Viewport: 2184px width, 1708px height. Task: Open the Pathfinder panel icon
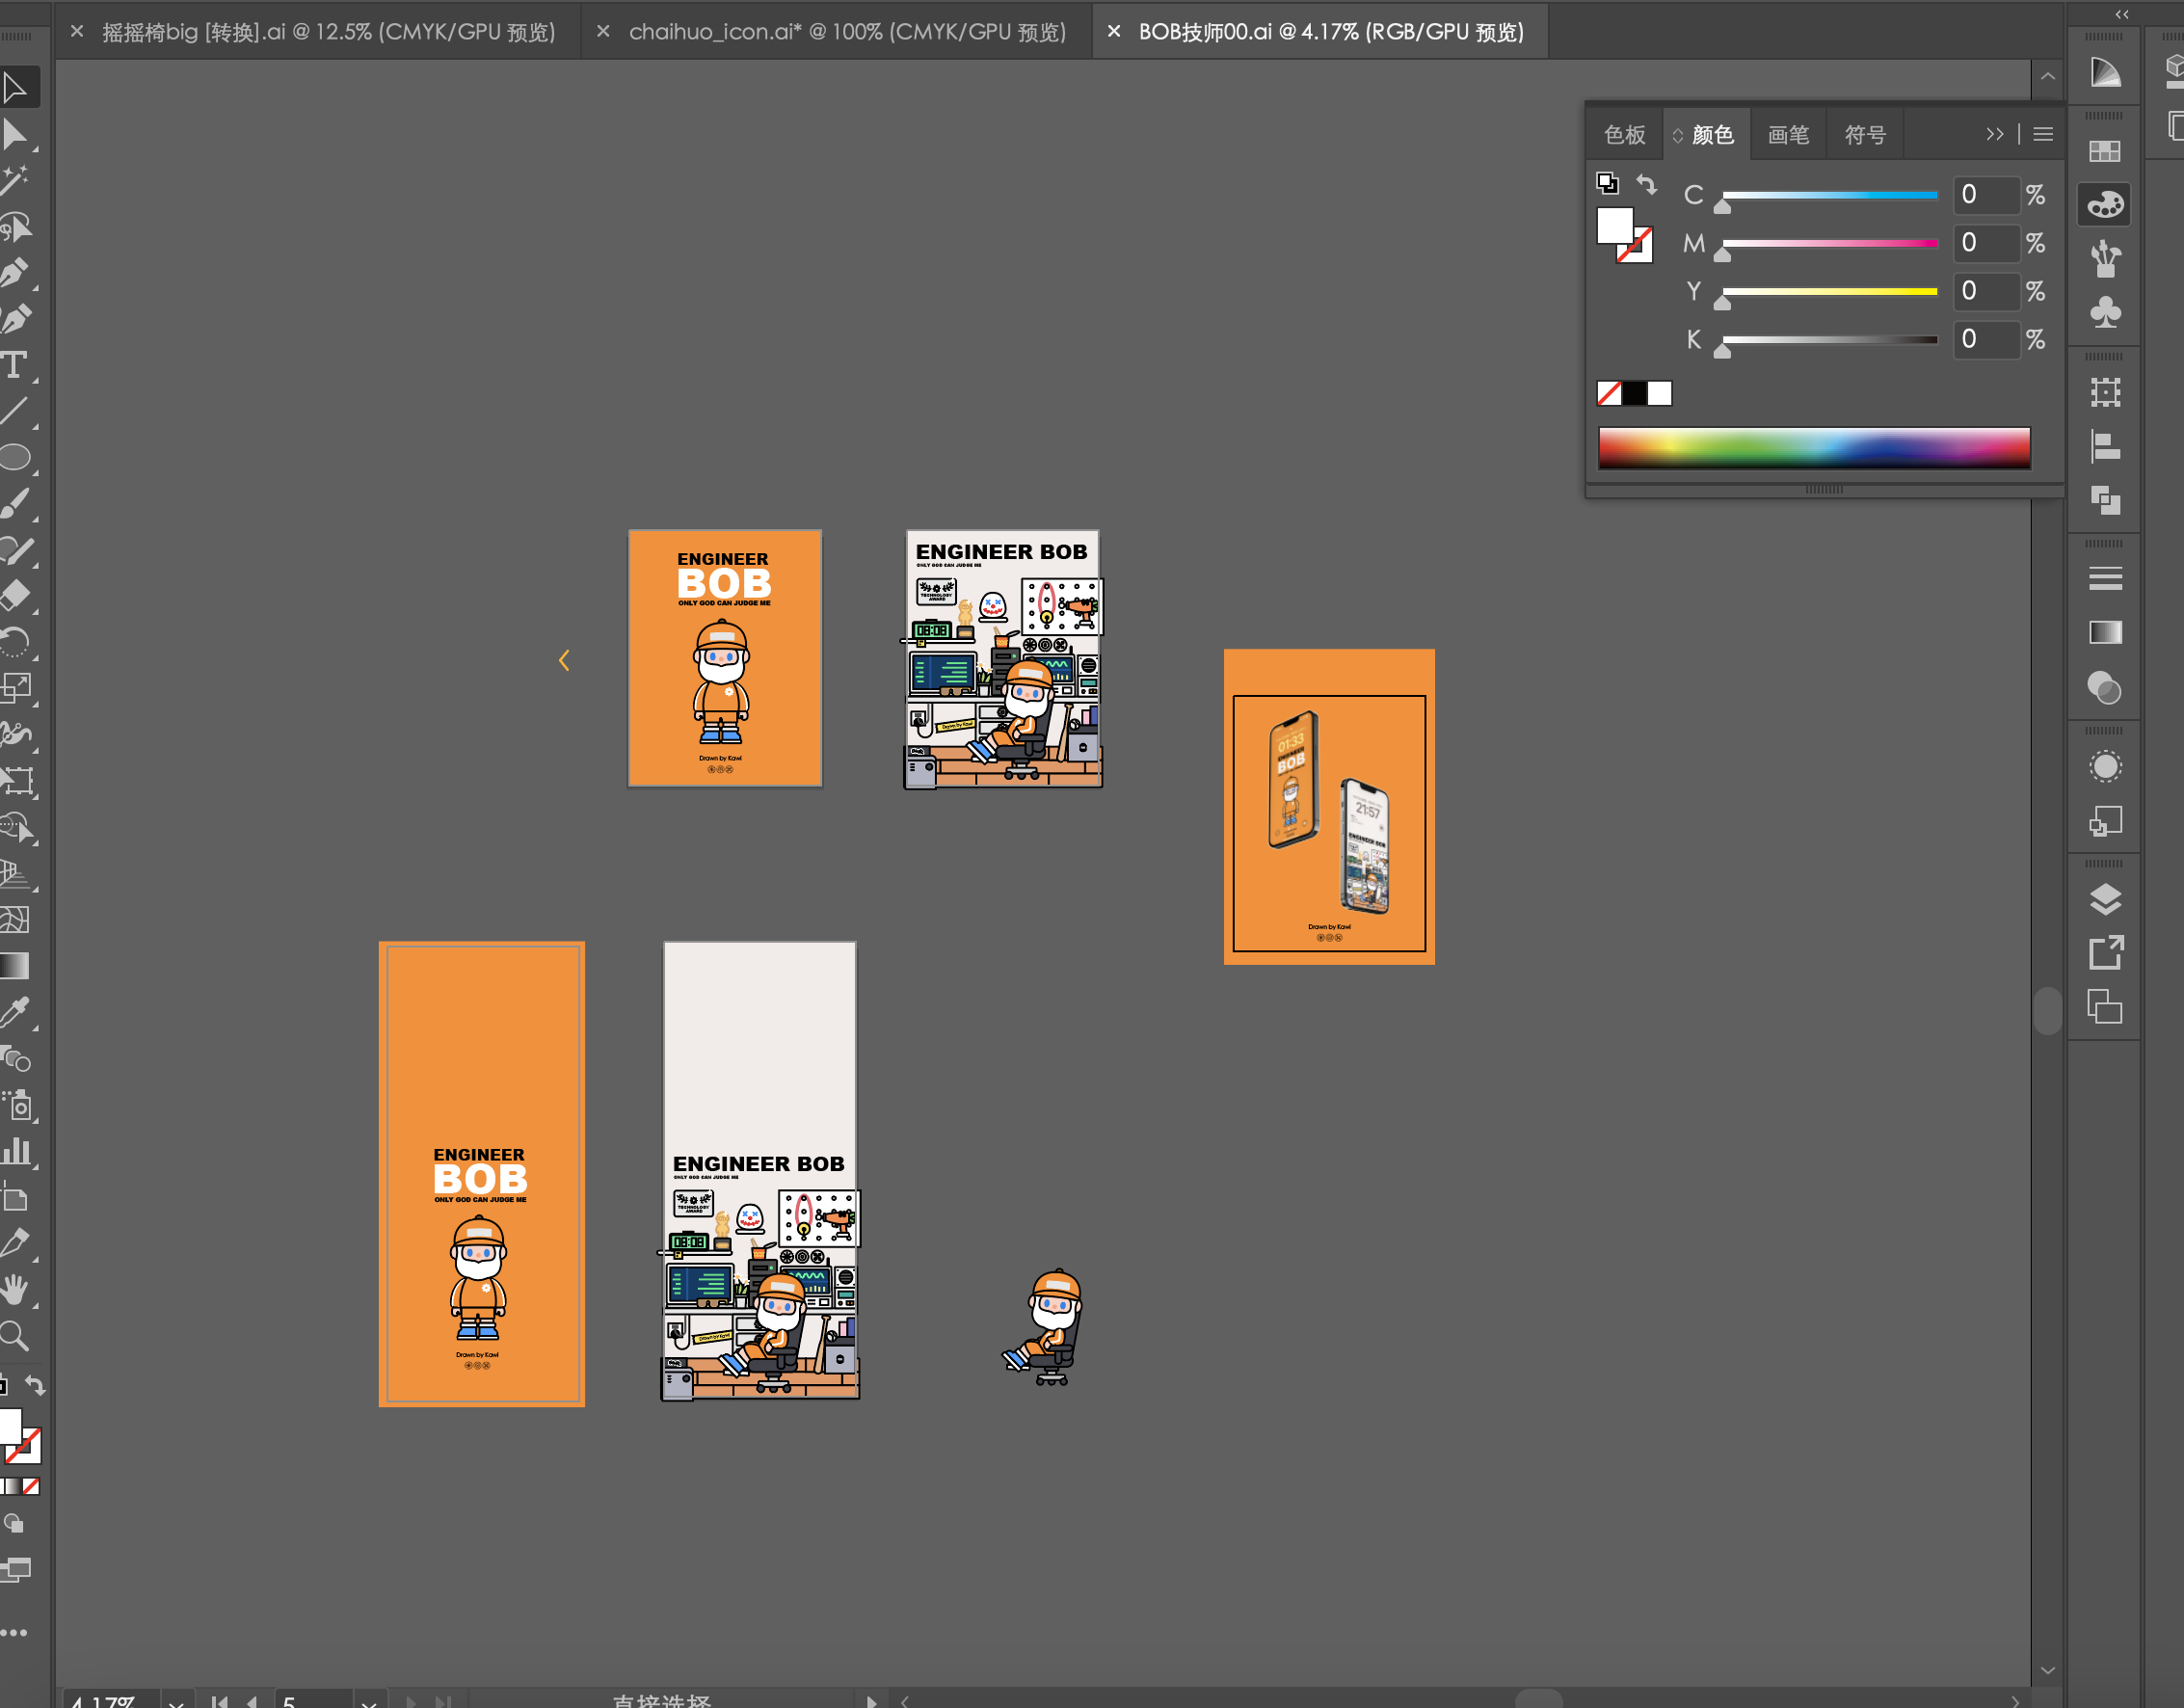(2105, 500)
